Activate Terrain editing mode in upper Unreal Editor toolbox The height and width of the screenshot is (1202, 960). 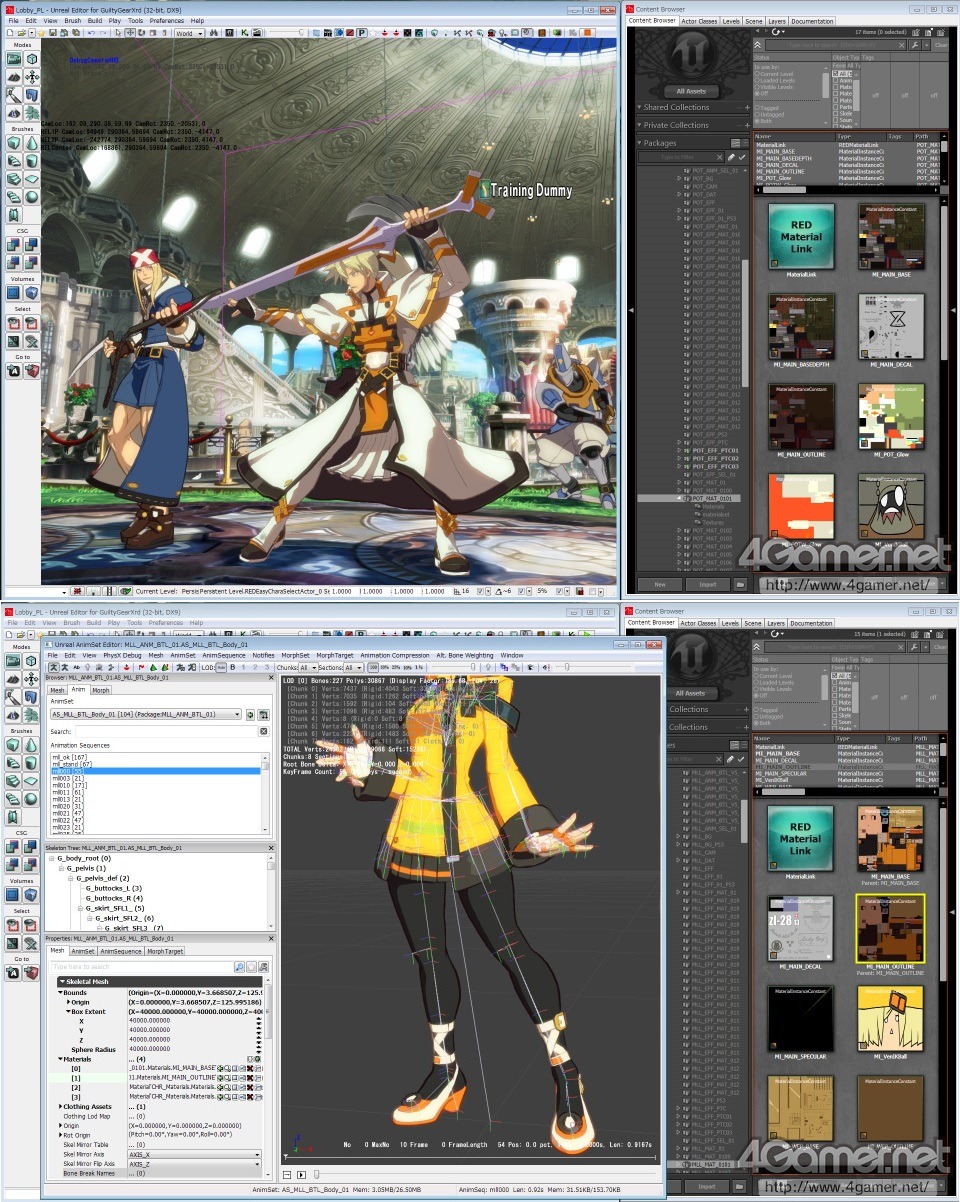click(14, 77)
